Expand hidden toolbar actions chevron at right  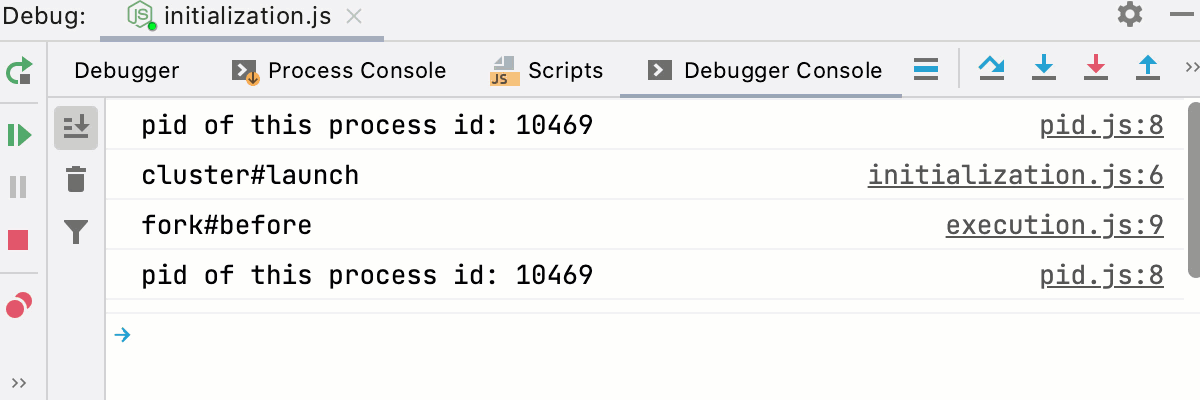1190,68
